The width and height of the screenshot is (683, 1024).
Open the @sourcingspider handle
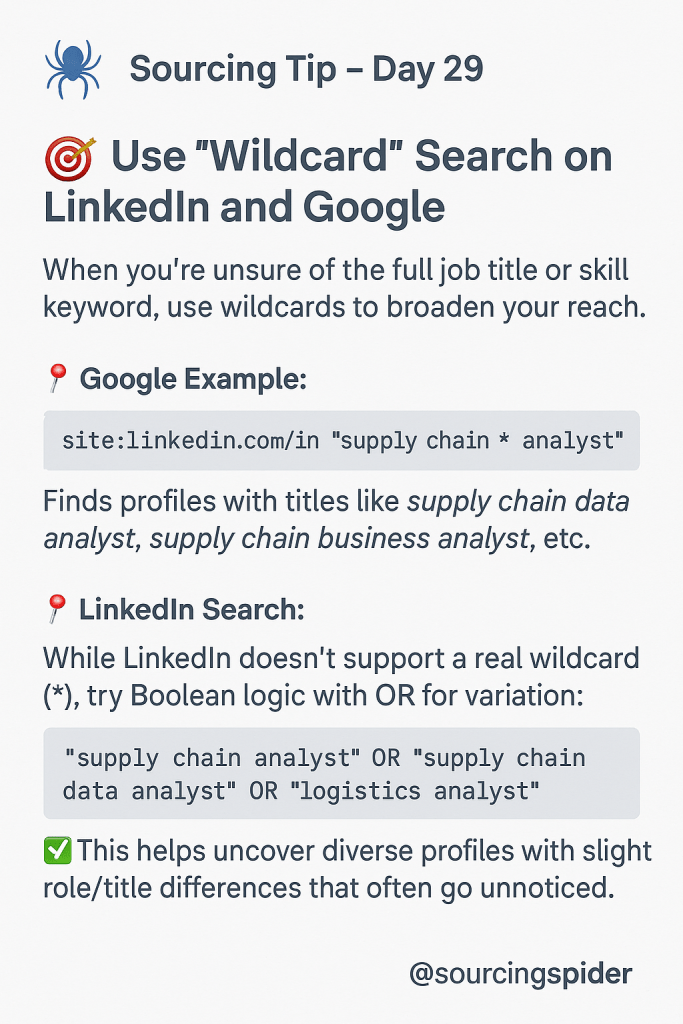[520, 973]
